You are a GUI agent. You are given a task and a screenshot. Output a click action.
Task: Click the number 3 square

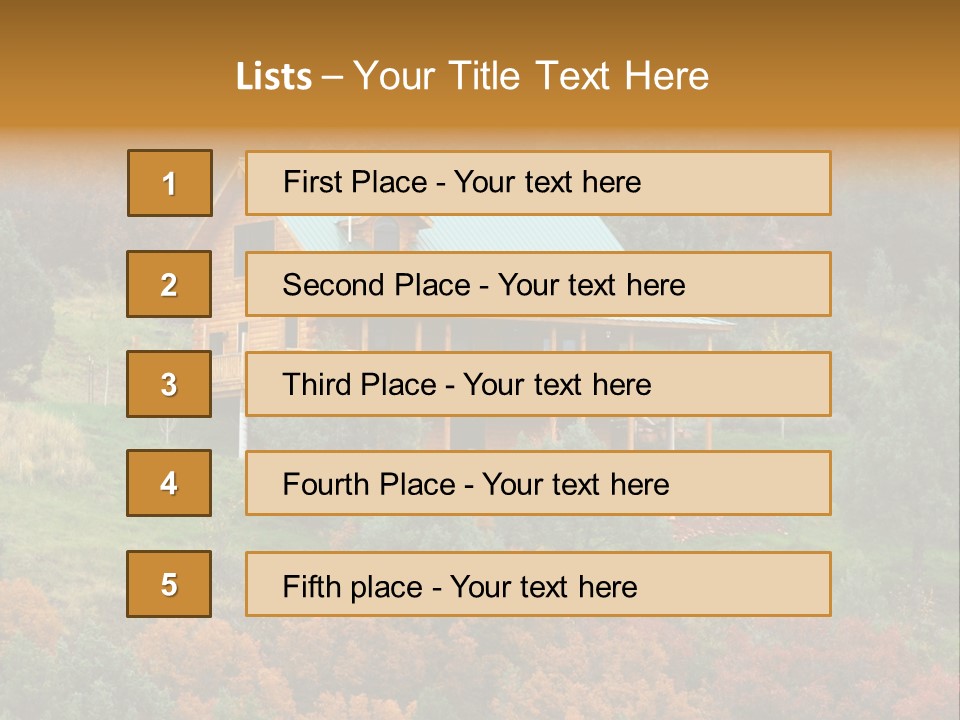click(x=169, y=384)
